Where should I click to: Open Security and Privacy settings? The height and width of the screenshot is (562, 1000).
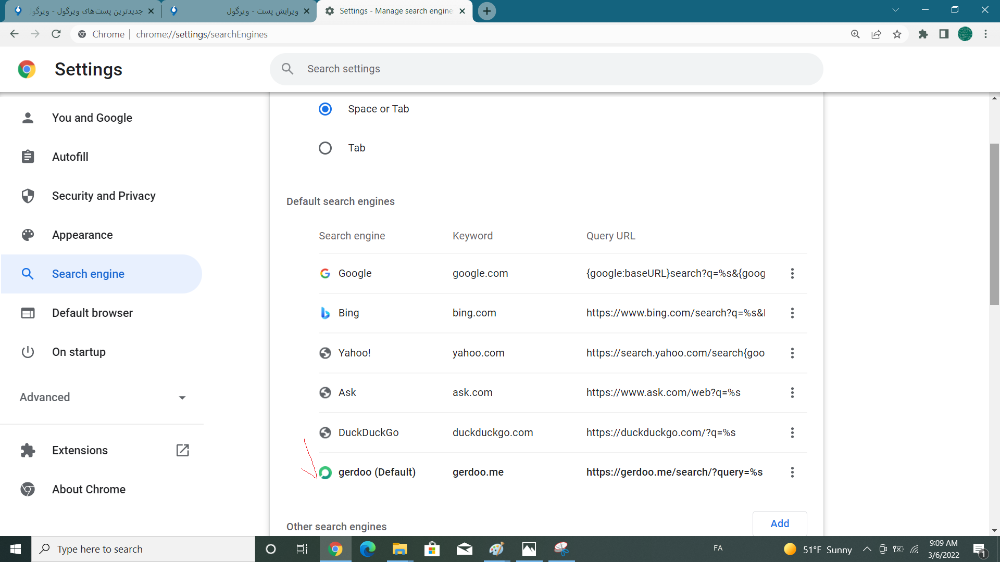click(103, 196)
